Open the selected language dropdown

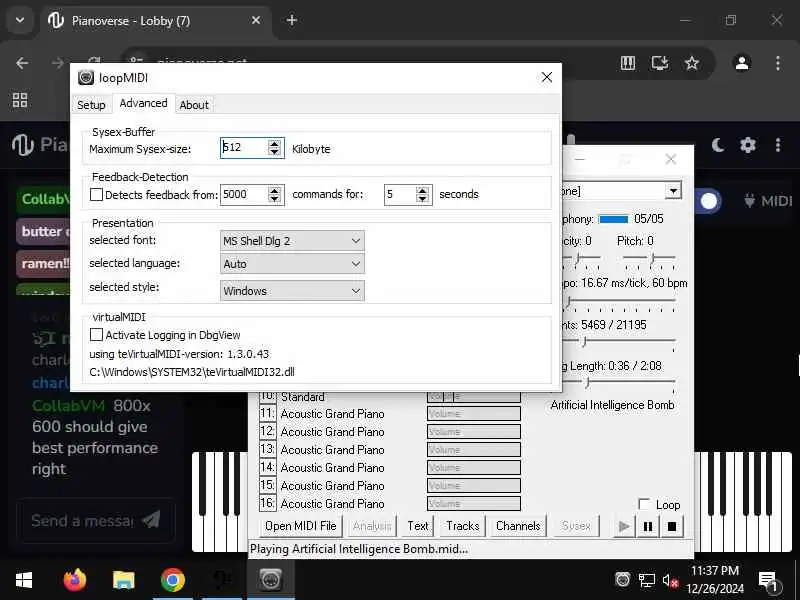pyautogui.click(x=292, y=264)
